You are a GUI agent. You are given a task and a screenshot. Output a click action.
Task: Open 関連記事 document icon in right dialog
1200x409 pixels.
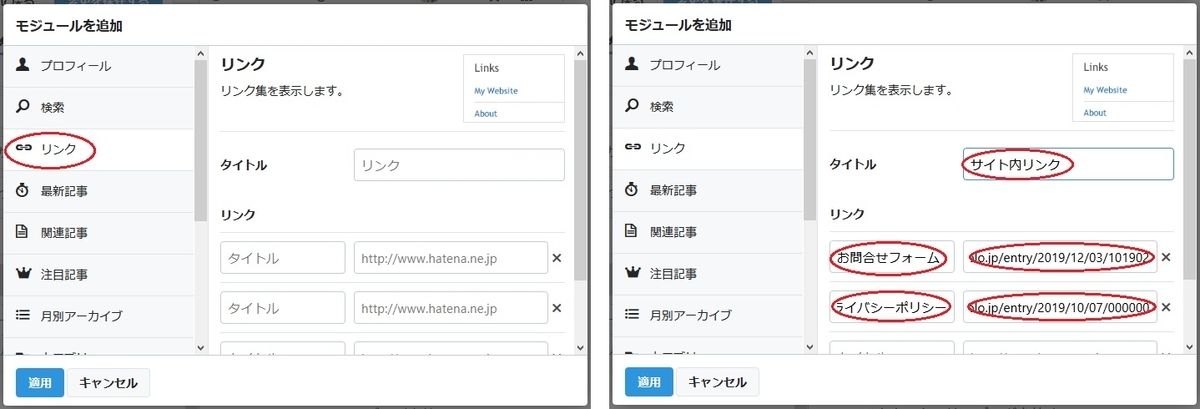632,231
